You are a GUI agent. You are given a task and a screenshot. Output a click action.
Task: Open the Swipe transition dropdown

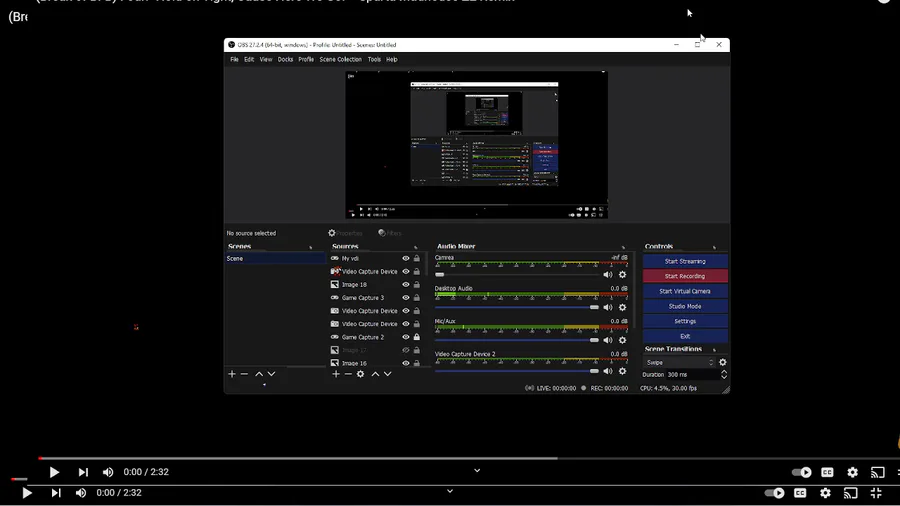click(x=679, y=363)
